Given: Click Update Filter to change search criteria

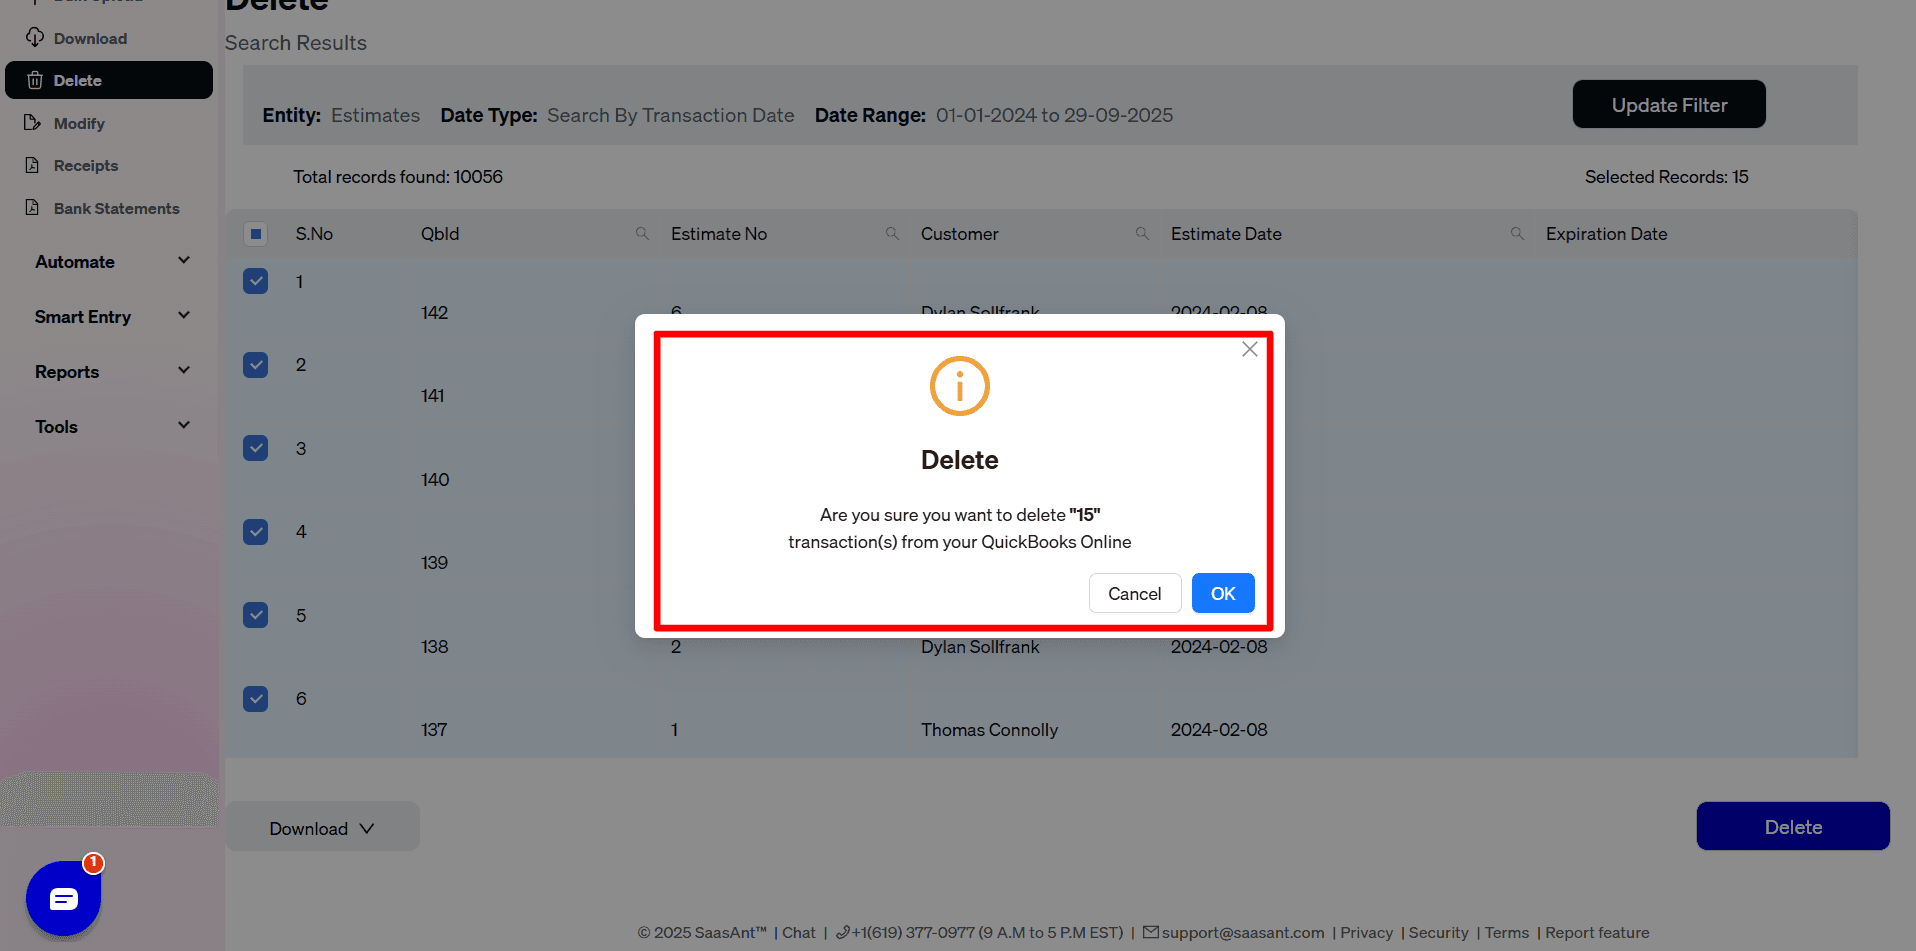Looking at the screenshot, I should [1668, 104].
